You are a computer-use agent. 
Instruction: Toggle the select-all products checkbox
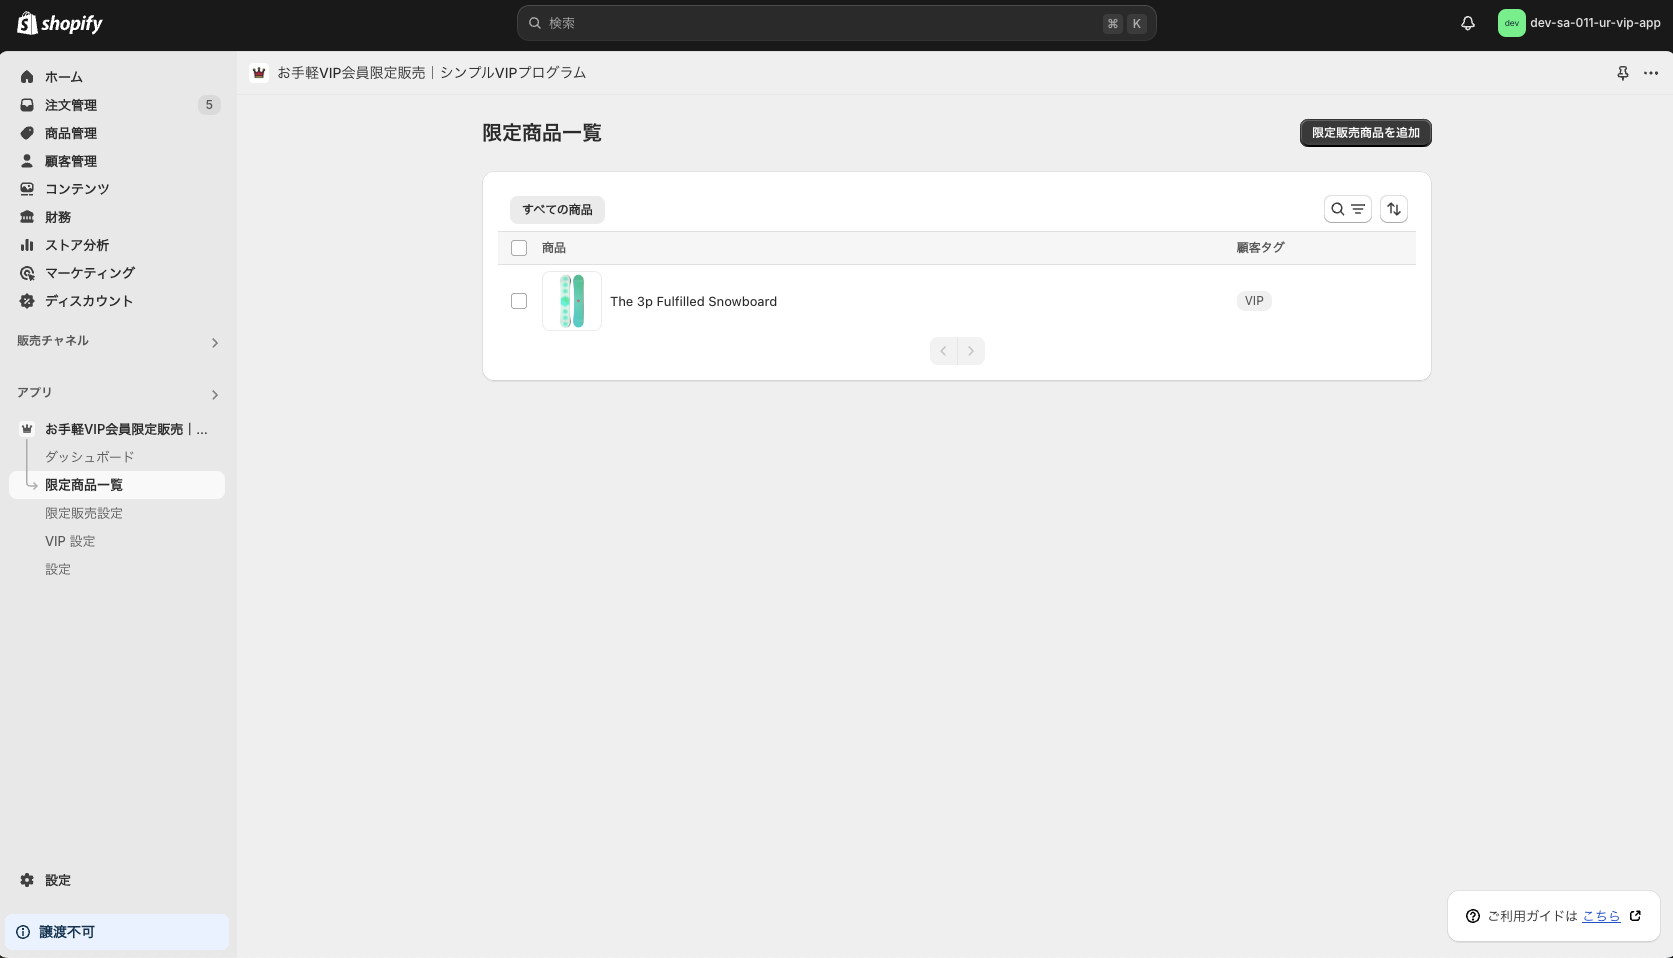click(x=519, y=248)
